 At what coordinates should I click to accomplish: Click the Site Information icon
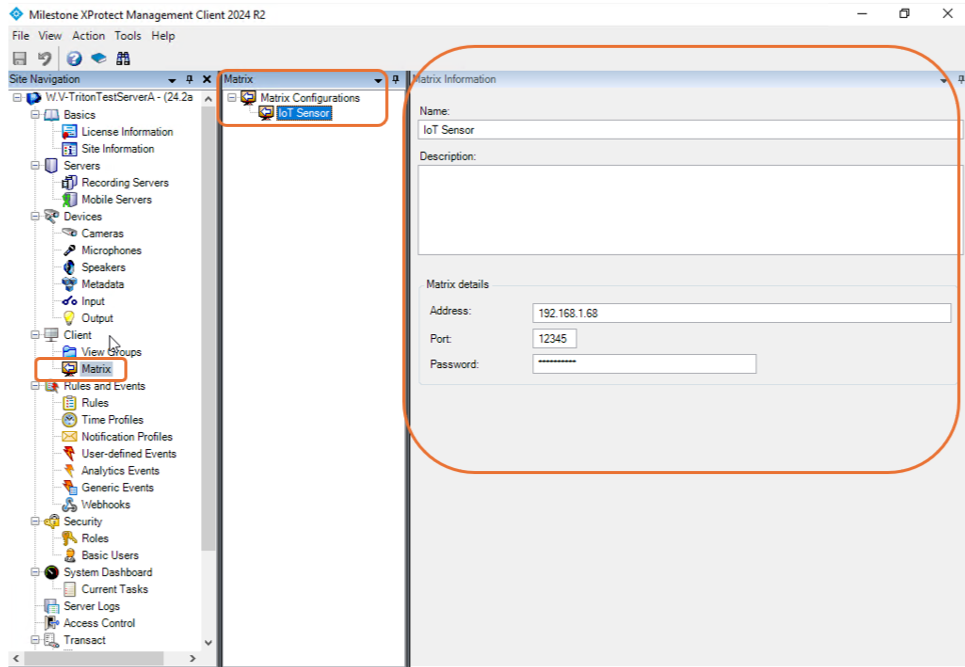pyautogui.click(x=70, y=149)
